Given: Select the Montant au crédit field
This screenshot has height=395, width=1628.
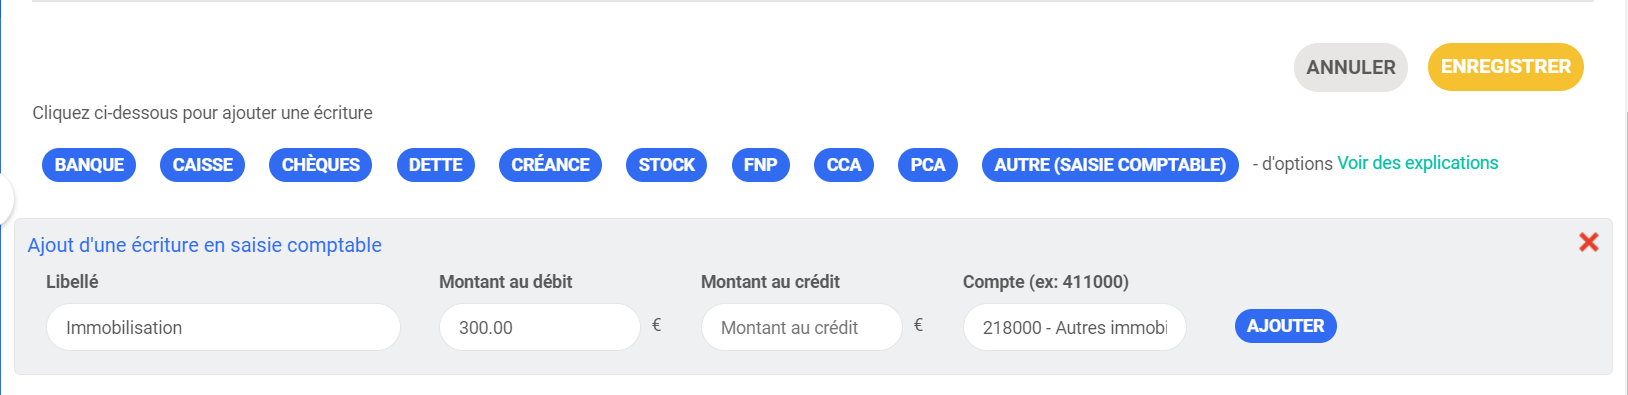Looking at the screenshot, I should coord(801,327).
